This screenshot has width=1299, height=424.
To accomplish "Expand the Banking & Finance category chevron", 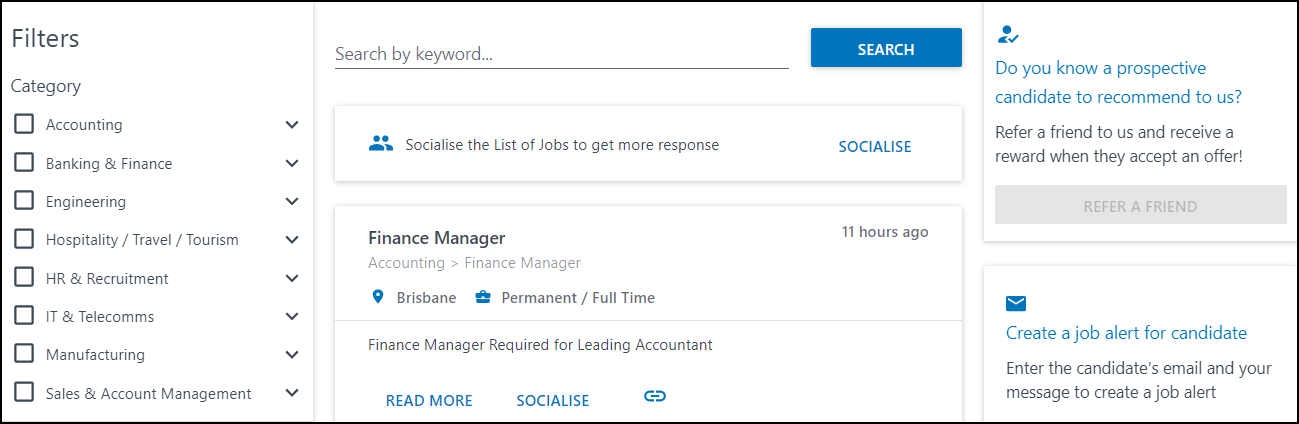I will [x=292, y=163].
